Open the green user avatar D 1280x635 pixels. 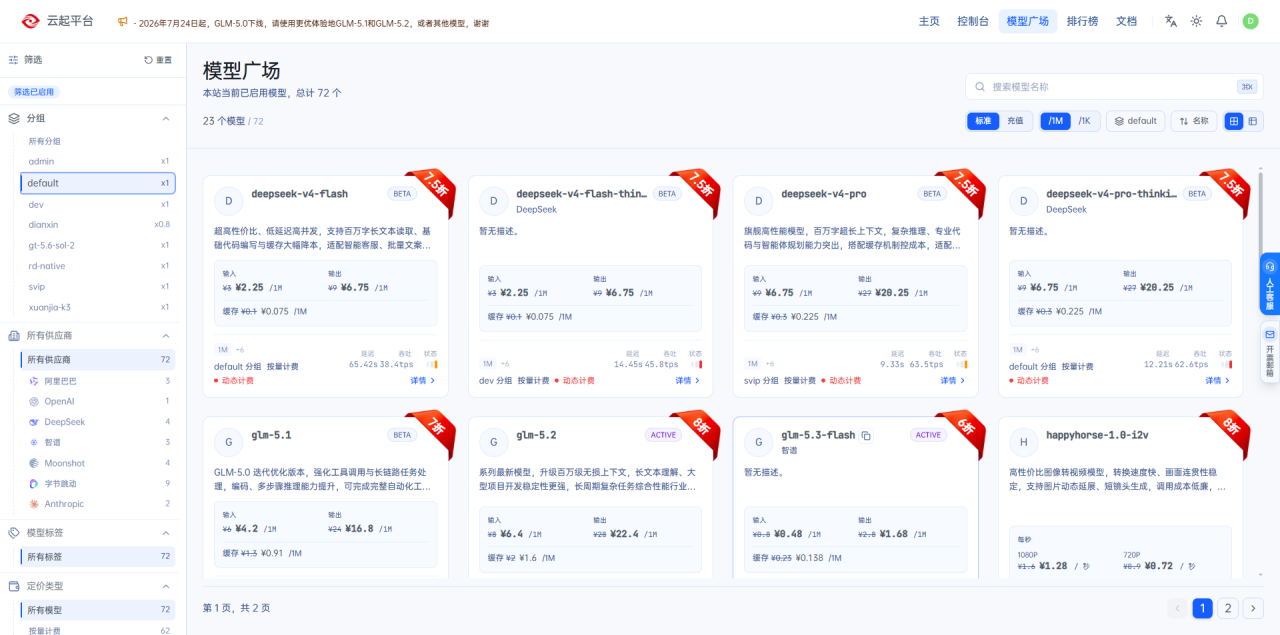click(1250, 21)
